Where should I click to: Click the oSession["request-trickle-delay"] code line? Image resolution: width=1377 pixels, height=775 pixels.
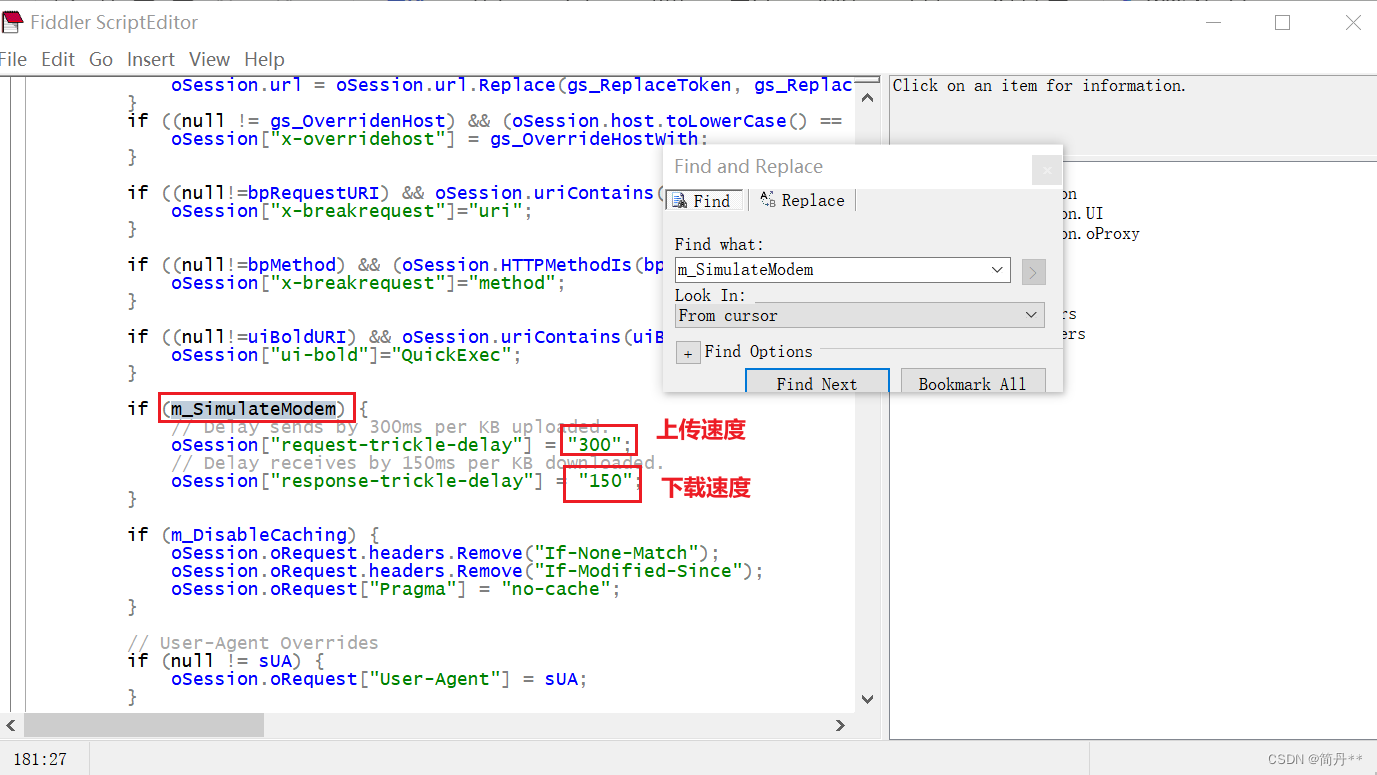point(401,445)
